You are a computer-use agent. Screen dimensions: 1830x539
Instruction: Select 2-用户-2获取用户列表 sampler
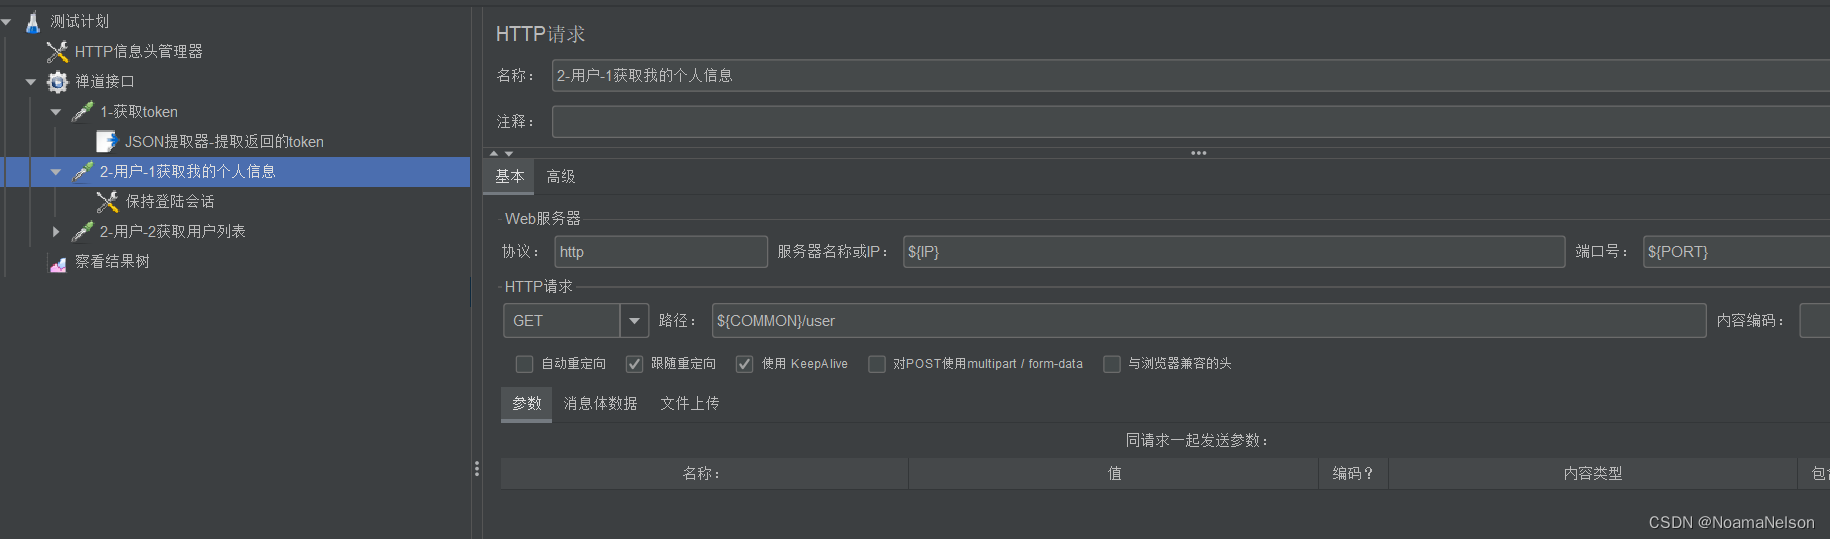pos(173,231)
